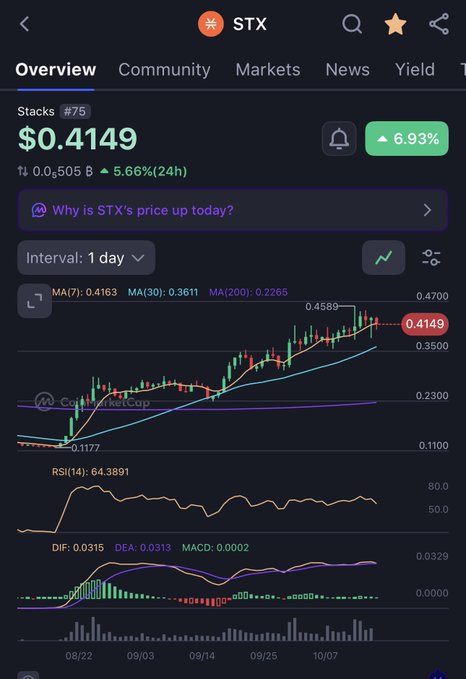Switch chart type with green line icon
This screenshot has height=679, width=466.
(383, 258)
